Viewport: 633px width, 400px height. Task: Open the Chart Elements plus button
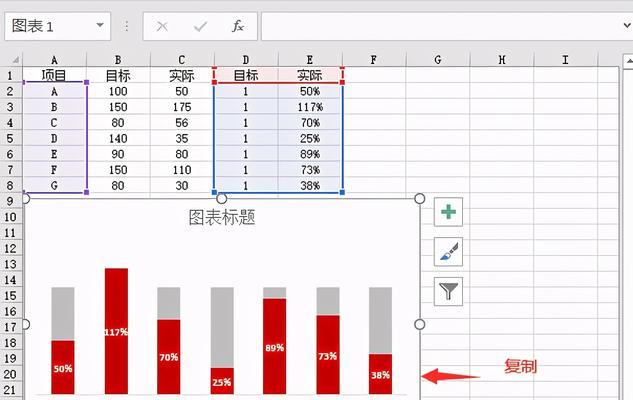[x=448, y=212]
